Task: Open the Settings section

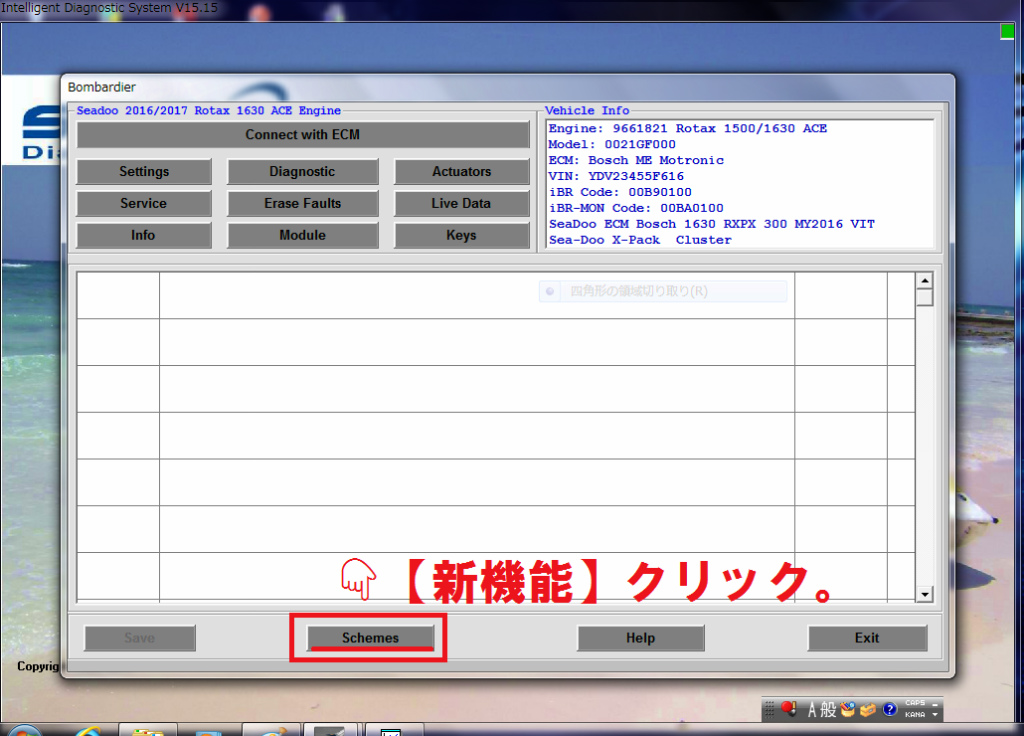Action: click(144, 172)
